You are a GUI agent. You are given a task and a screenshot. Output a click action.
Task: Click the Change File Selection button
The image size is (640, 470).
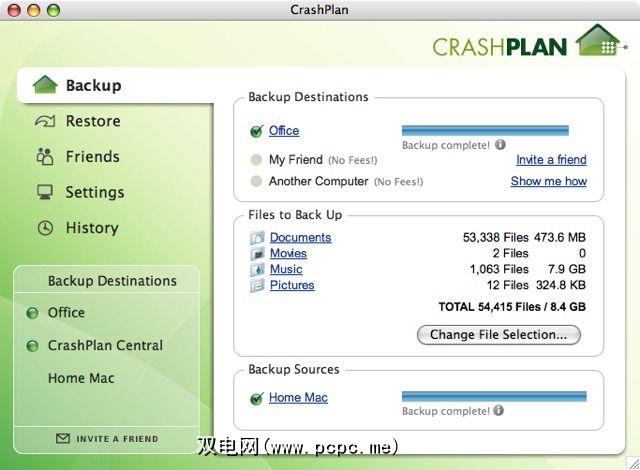click(x=498, y=335)
